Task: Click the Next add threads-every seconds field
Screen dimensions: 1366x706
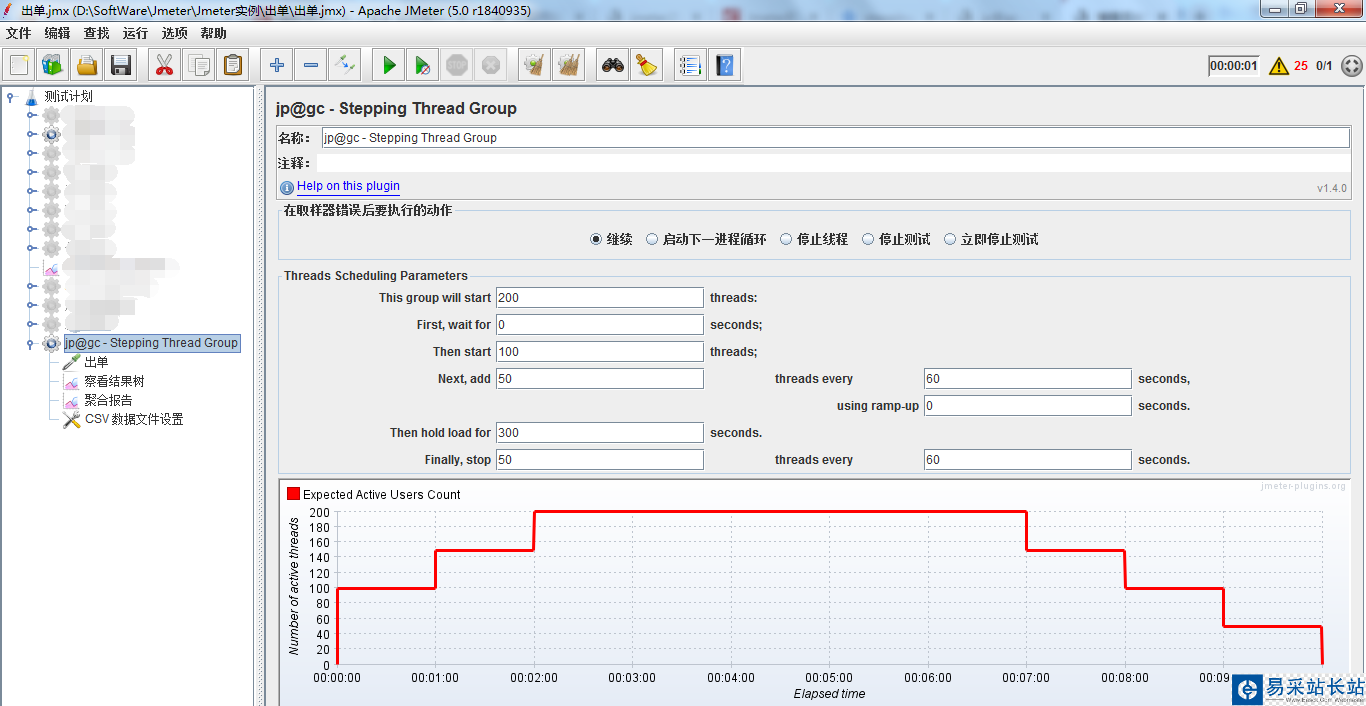Action: coord(1028,379)
